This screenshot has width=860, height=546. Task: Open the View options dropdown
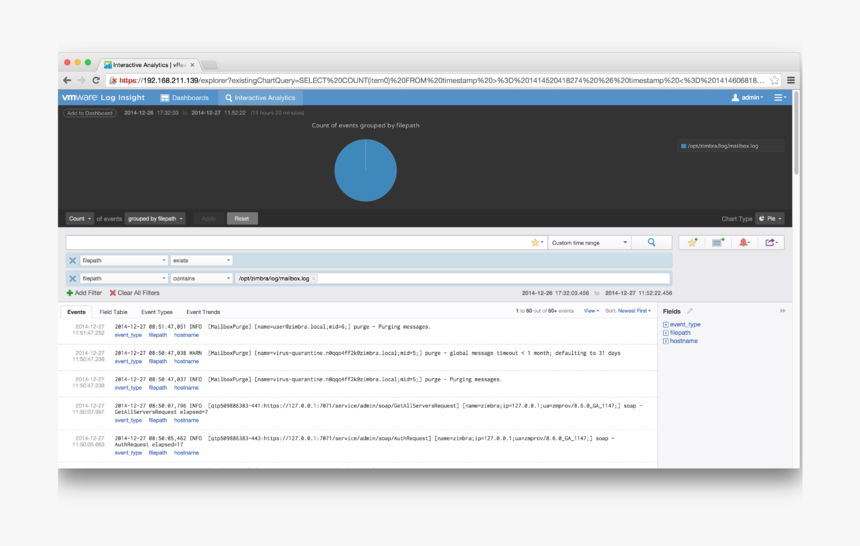click(x=591, y=311)
